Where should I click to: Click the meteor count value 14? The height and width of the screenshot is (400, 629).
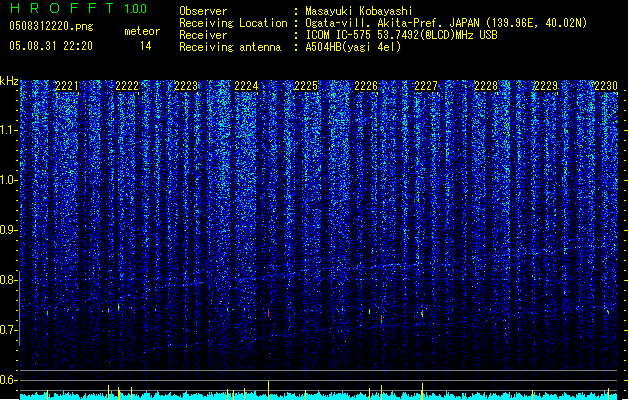pos(146,46)
